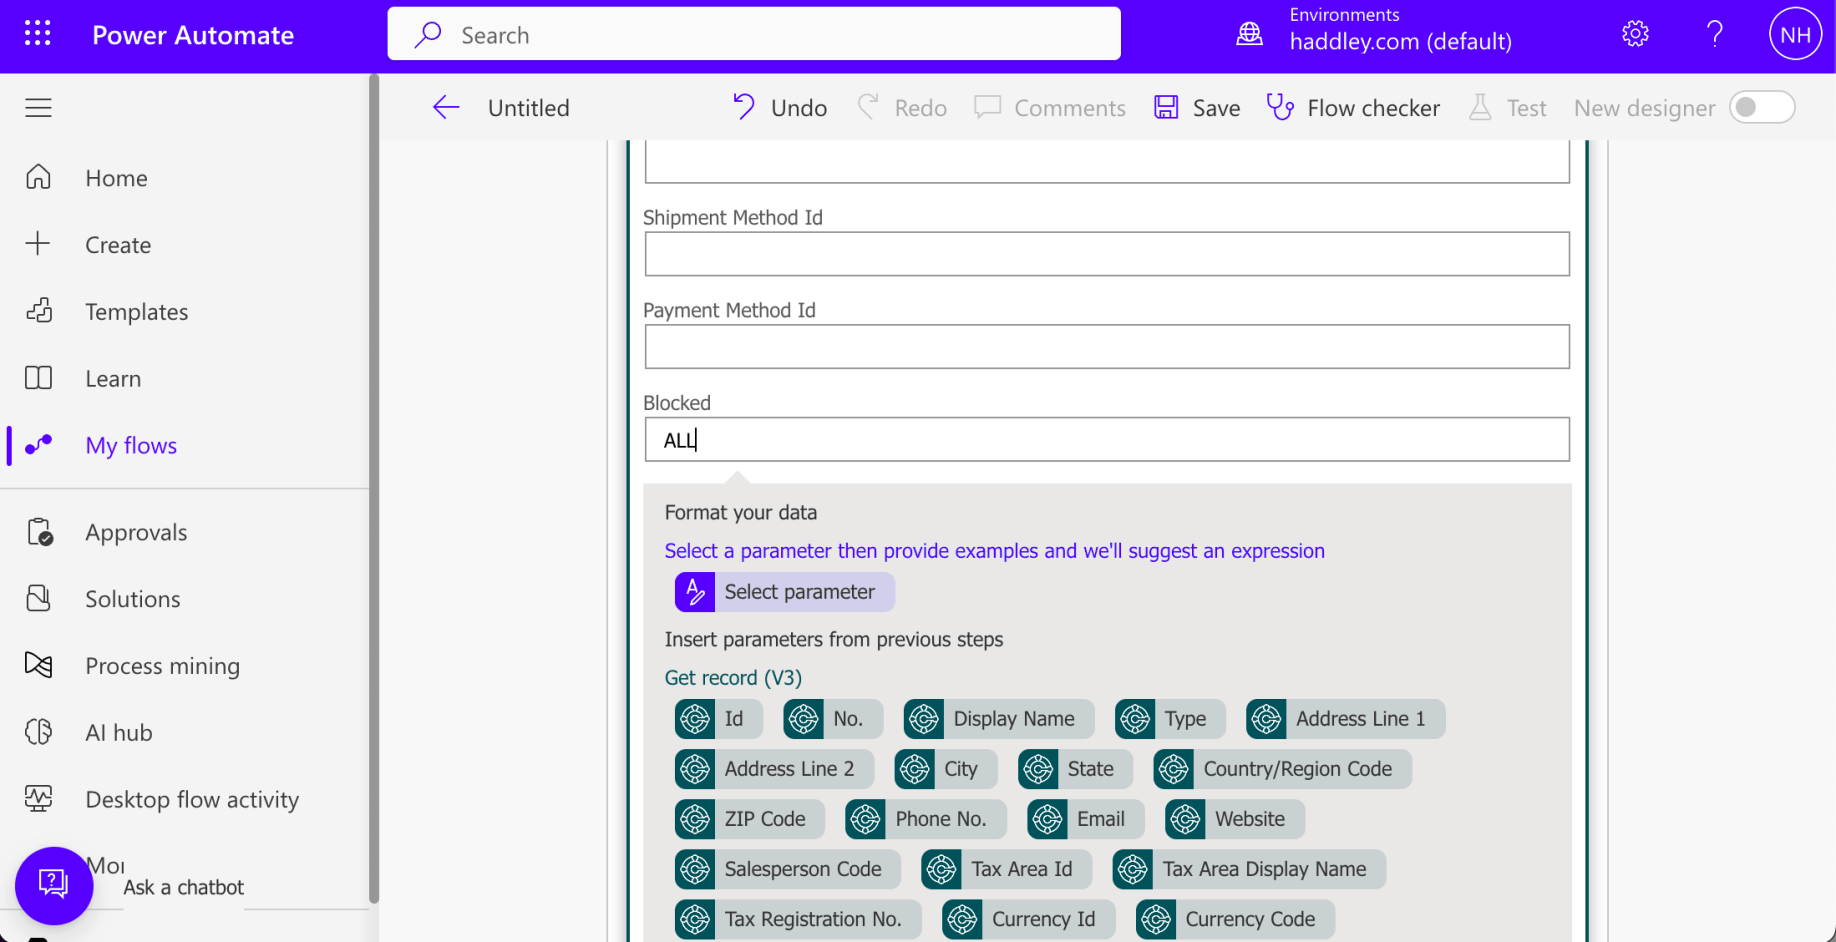Click the Blocked input field
The width and height of the screenshot is (1836, 942).
(x=1107, y=440)
